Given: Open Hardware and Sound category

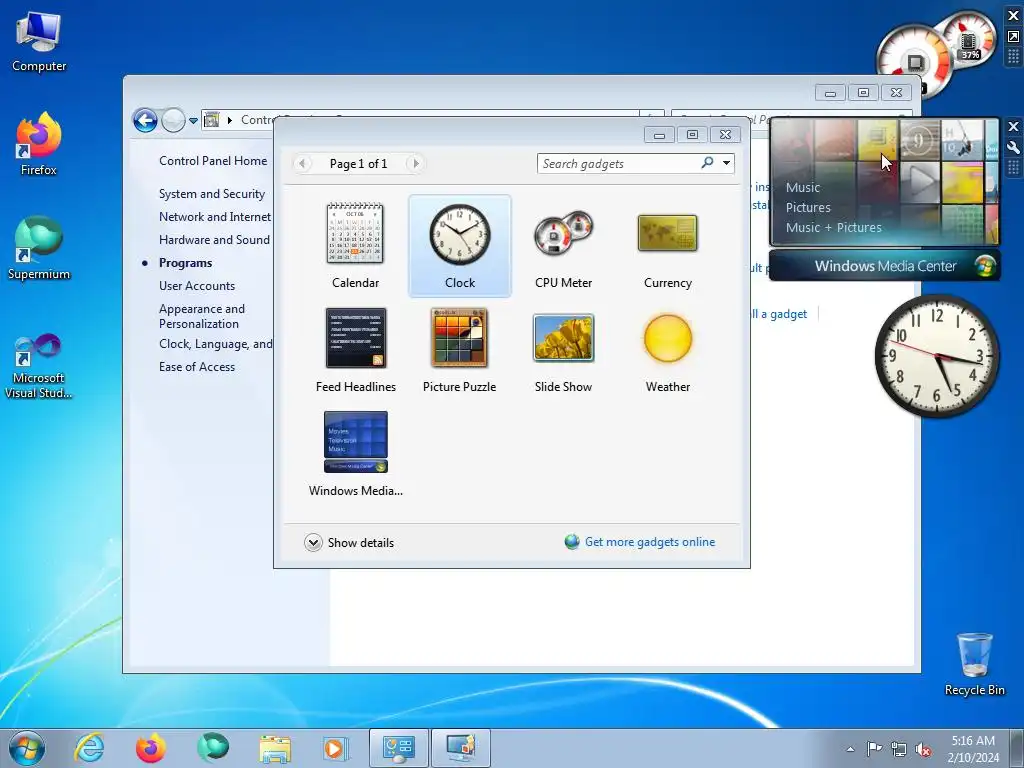Looking at the screenshot, I should coord(214,240).
